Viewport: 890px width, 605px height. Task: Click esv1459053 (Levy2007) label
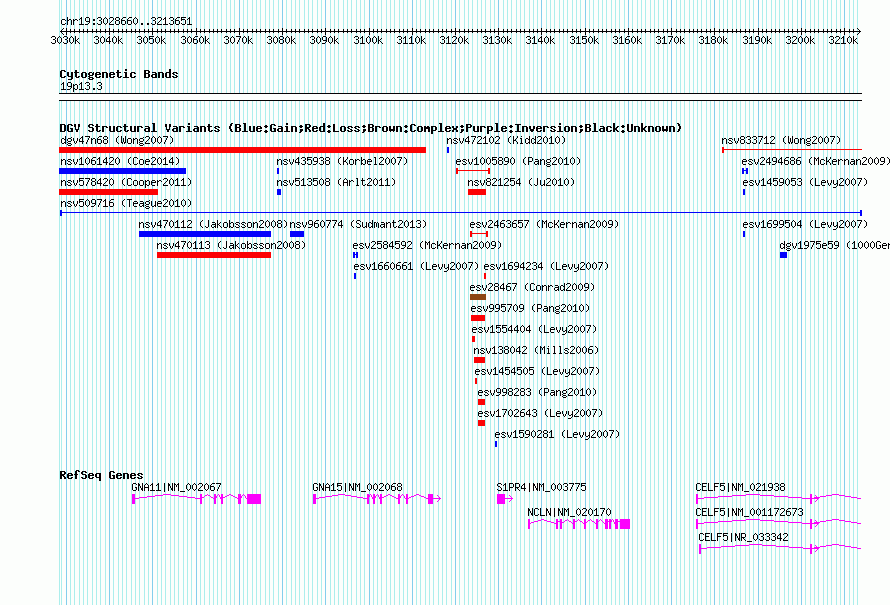[x=805, y=182]
